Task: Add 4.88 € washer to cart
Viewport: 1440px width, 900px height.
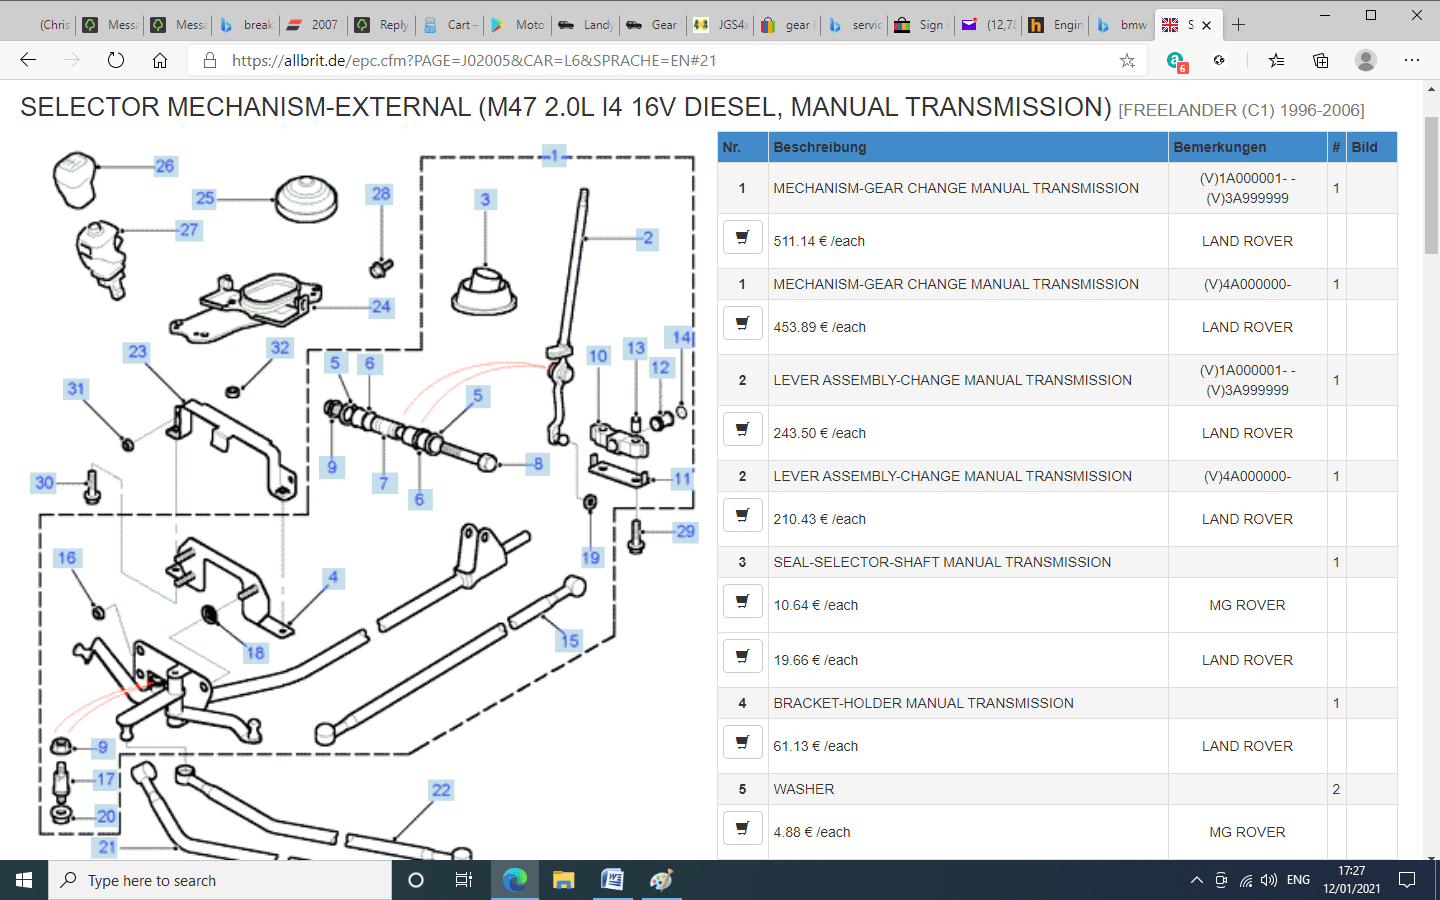Action: point(742,829)
